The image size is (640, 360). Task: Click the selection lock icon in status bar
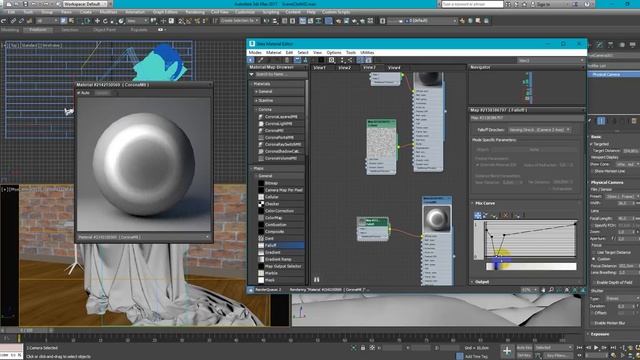pos(363,348)
